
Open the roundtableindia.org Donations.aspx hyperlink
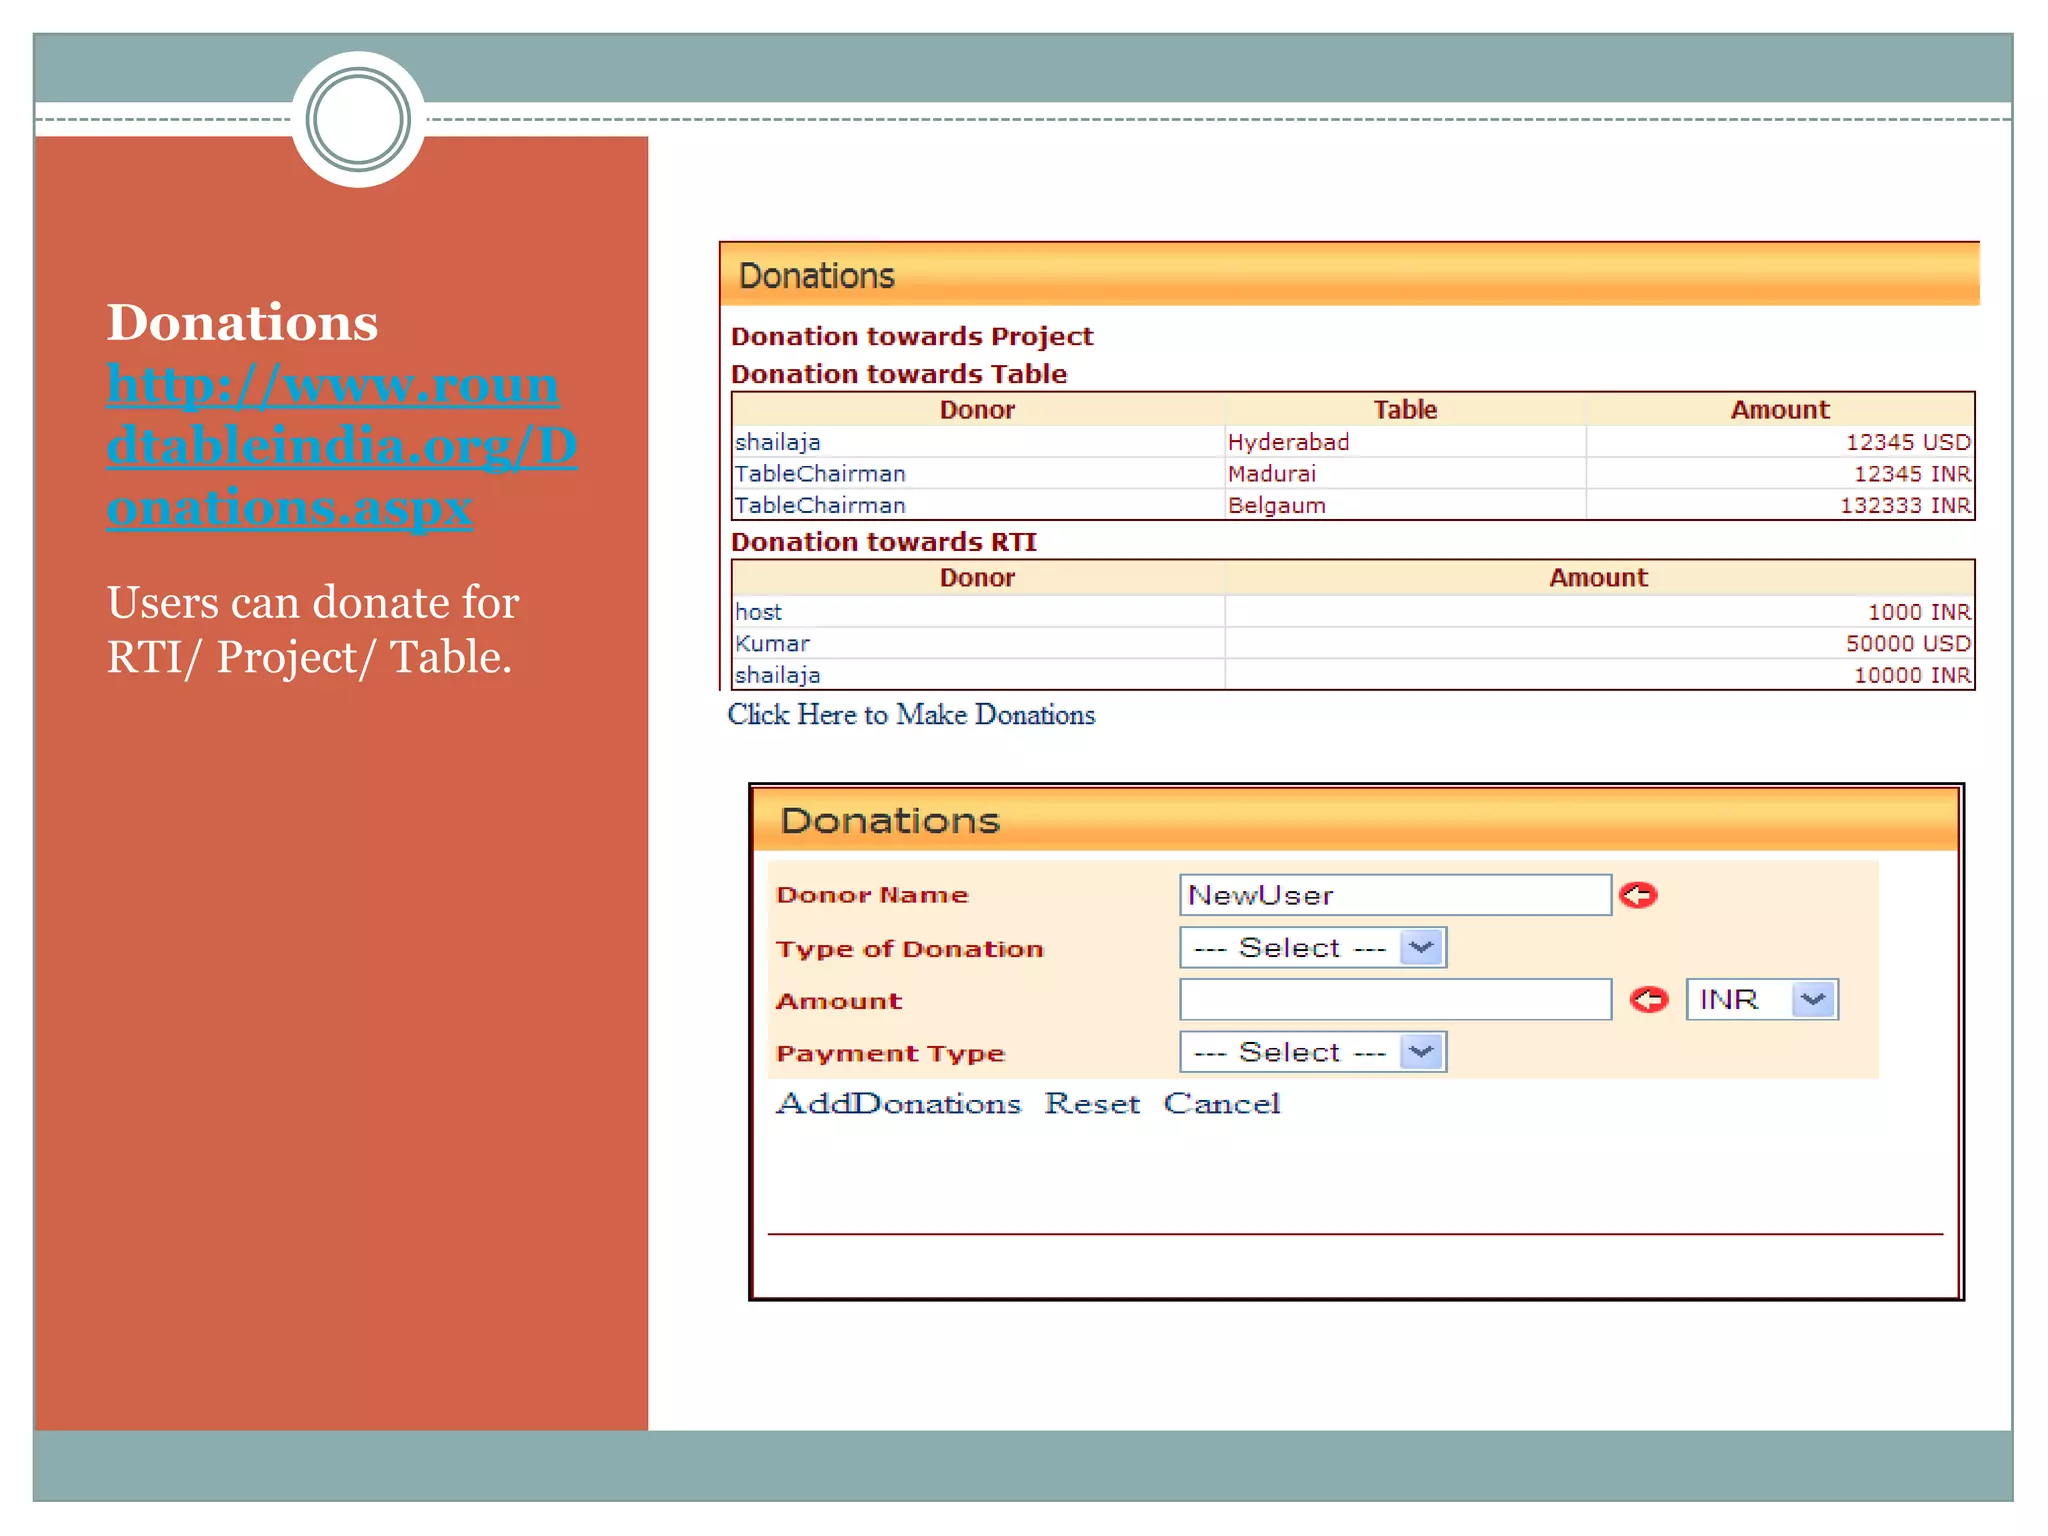coord(342,445)
